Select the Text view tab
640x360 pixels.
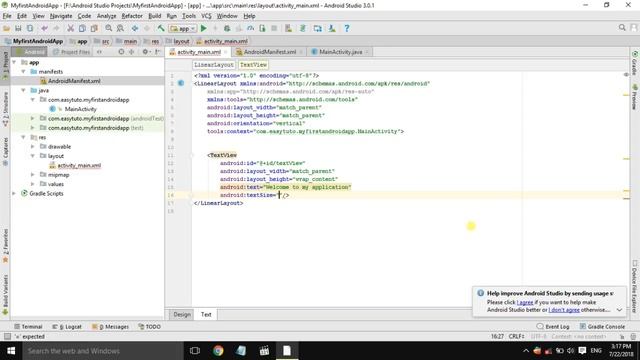click(206, 314)
